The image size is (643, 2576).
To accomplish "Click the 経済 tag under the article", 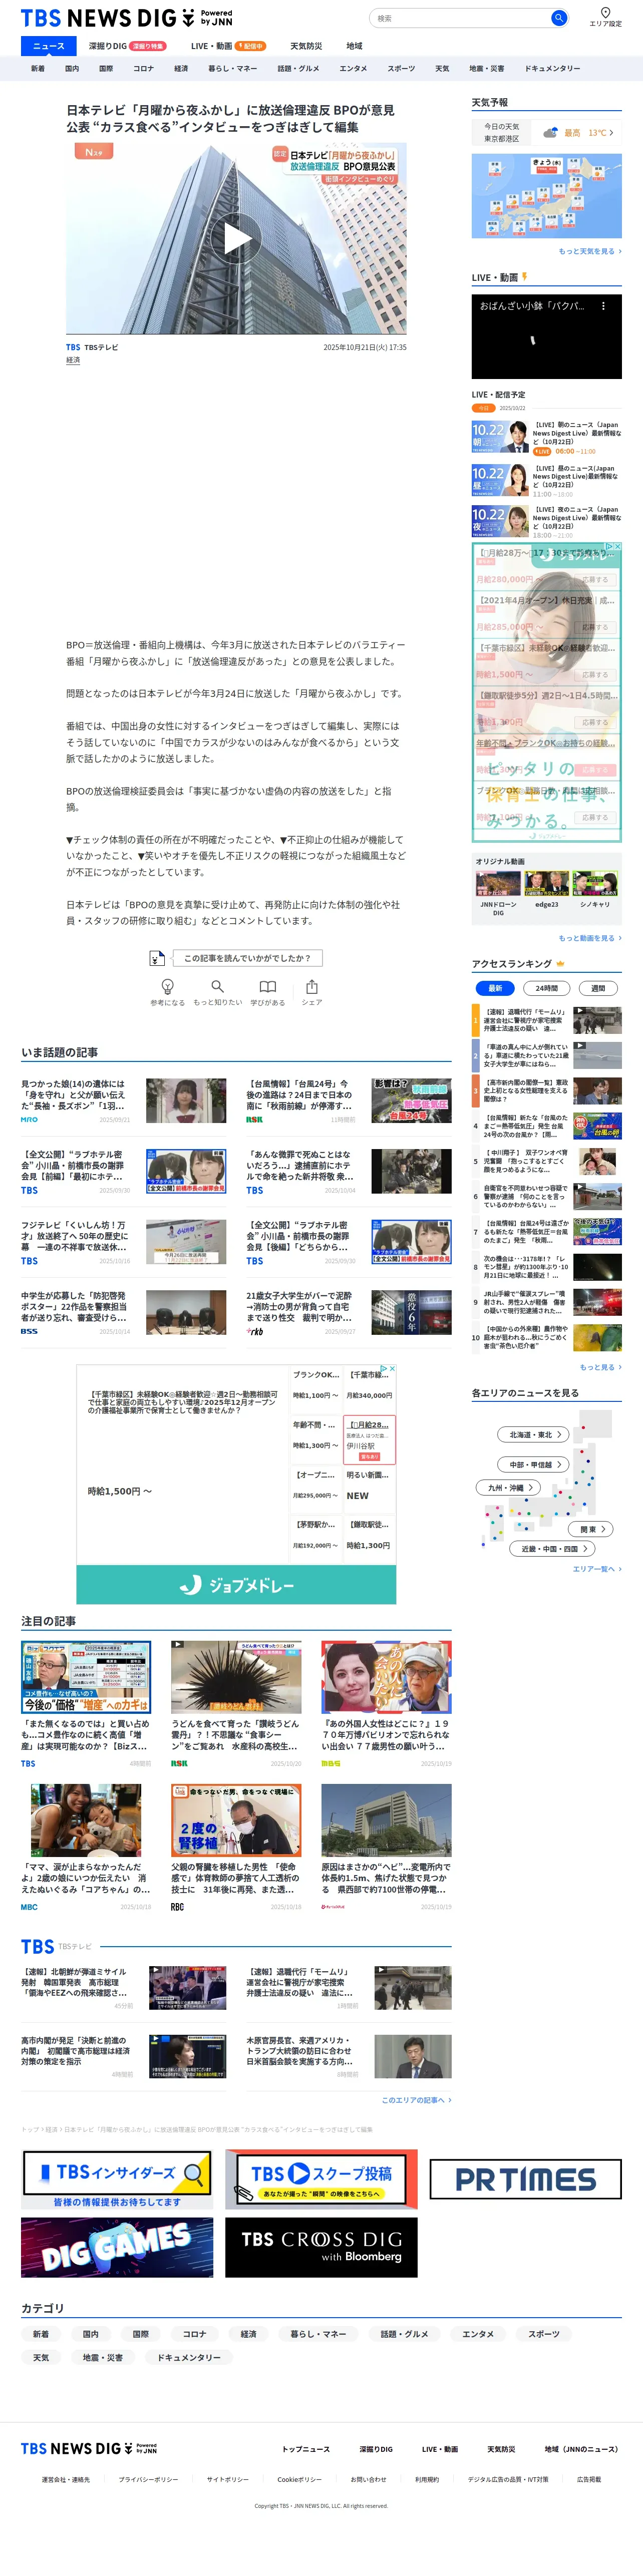I will [73, 360].
